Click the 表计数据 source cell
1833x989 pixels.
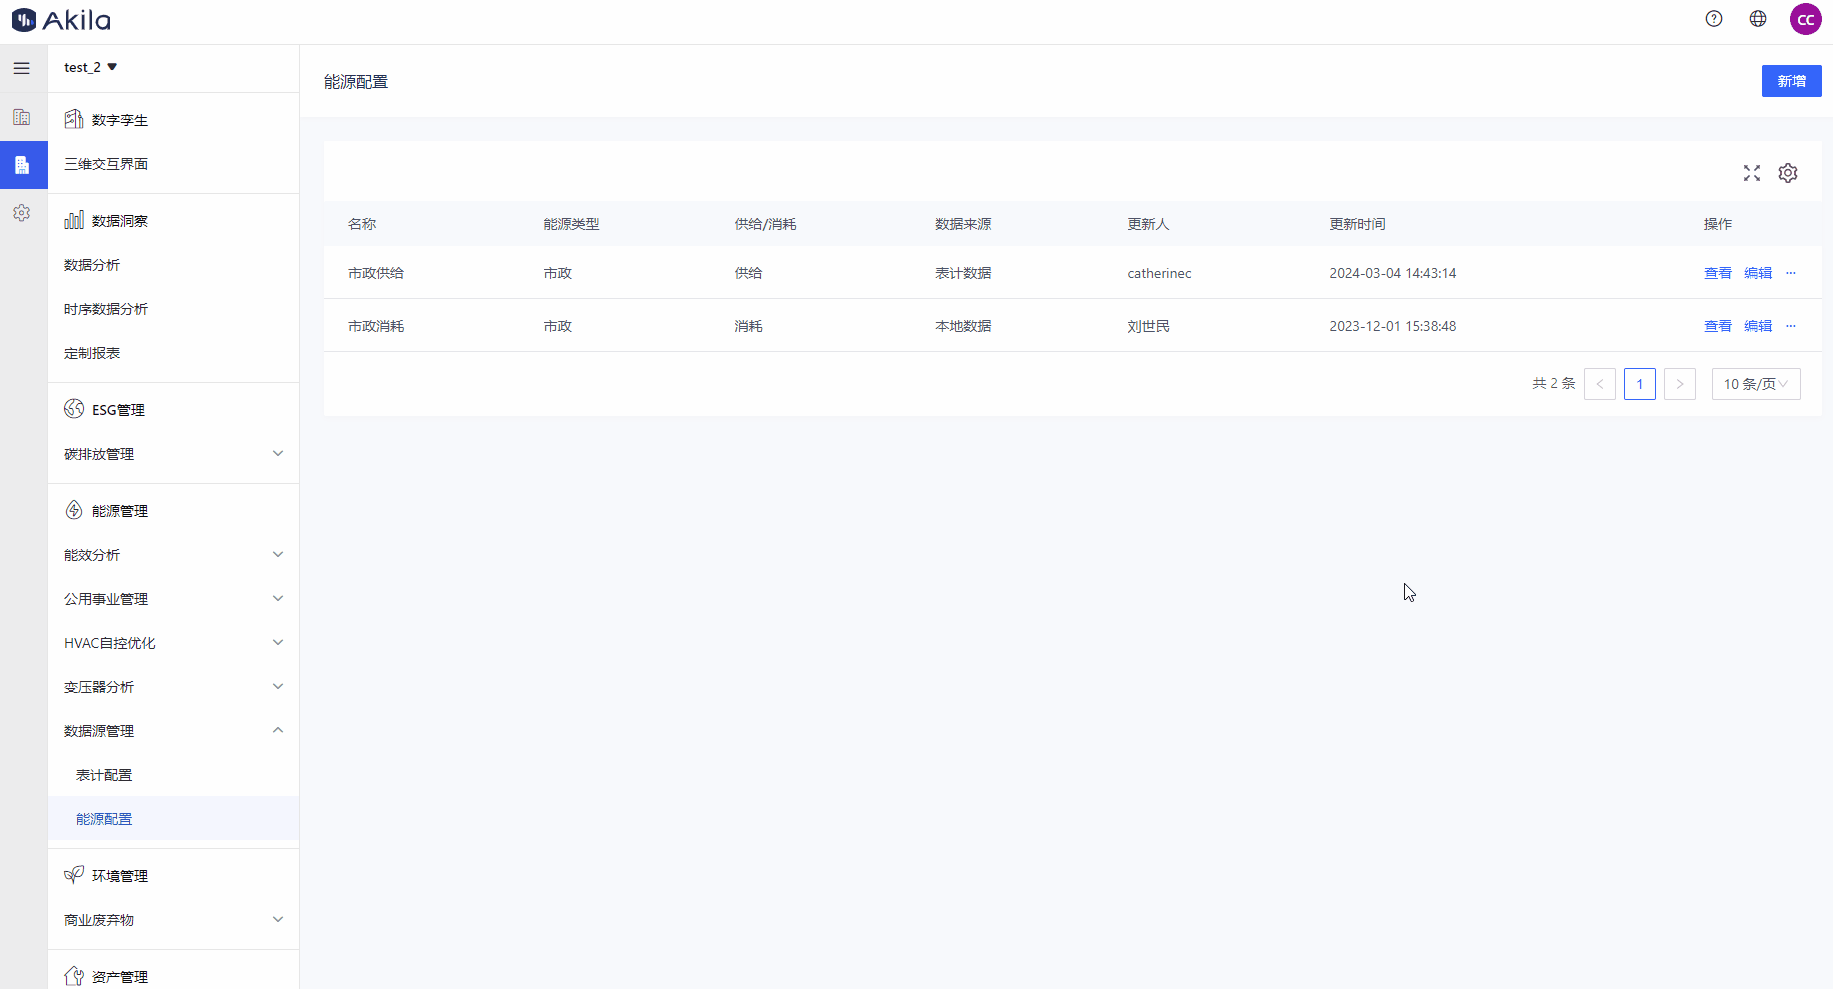963,273
